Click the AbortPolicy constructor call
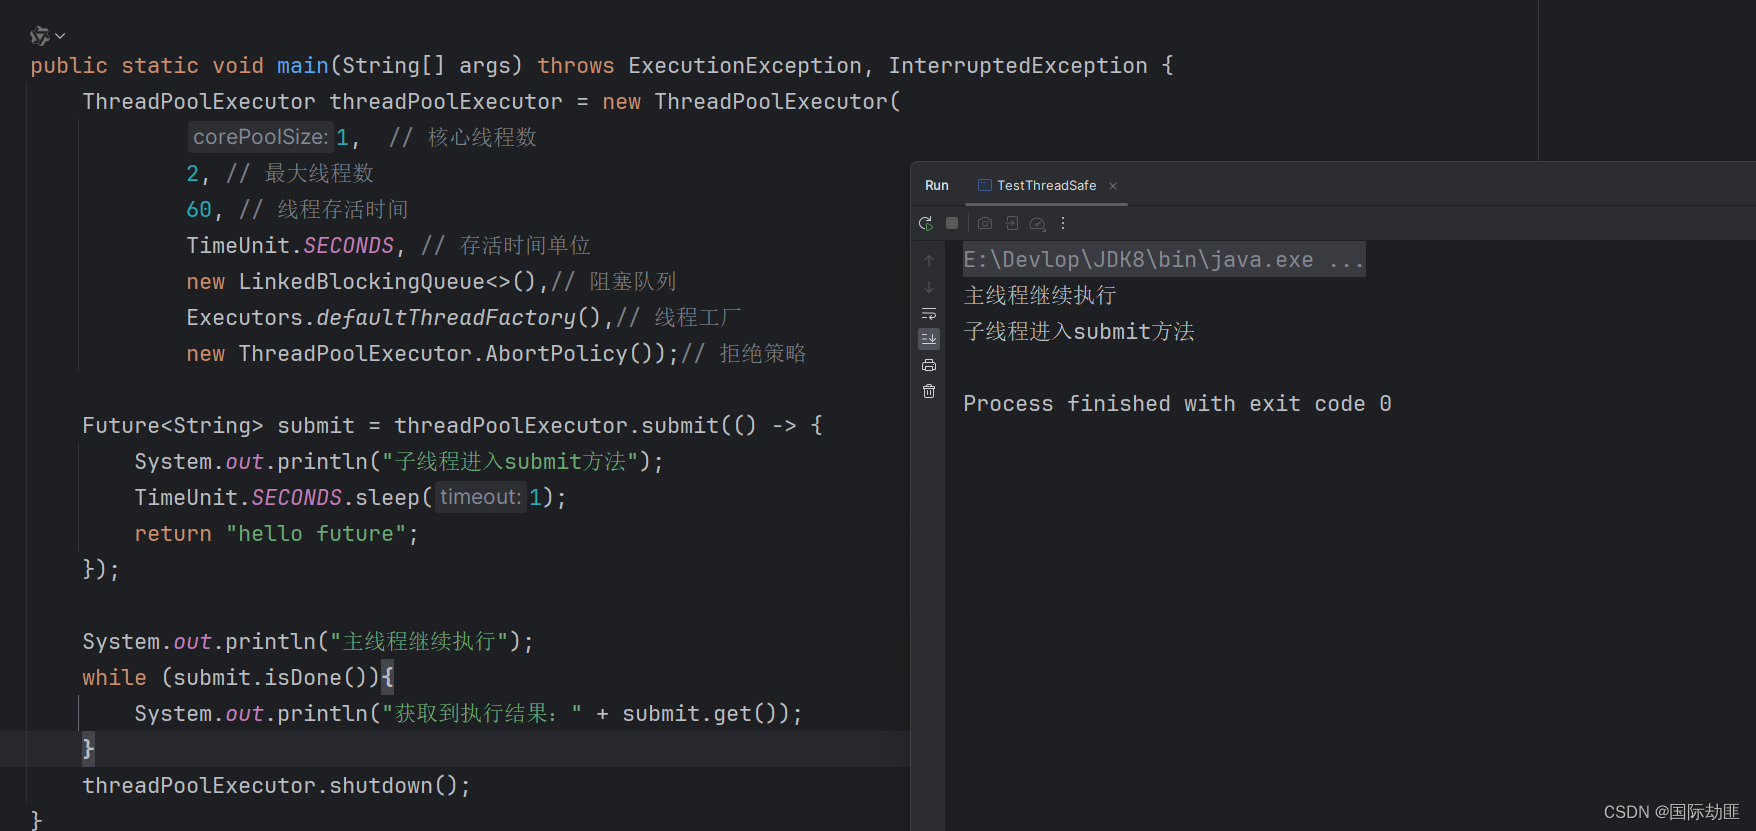This screenshot has width=1756, height=831. [556, 354]
